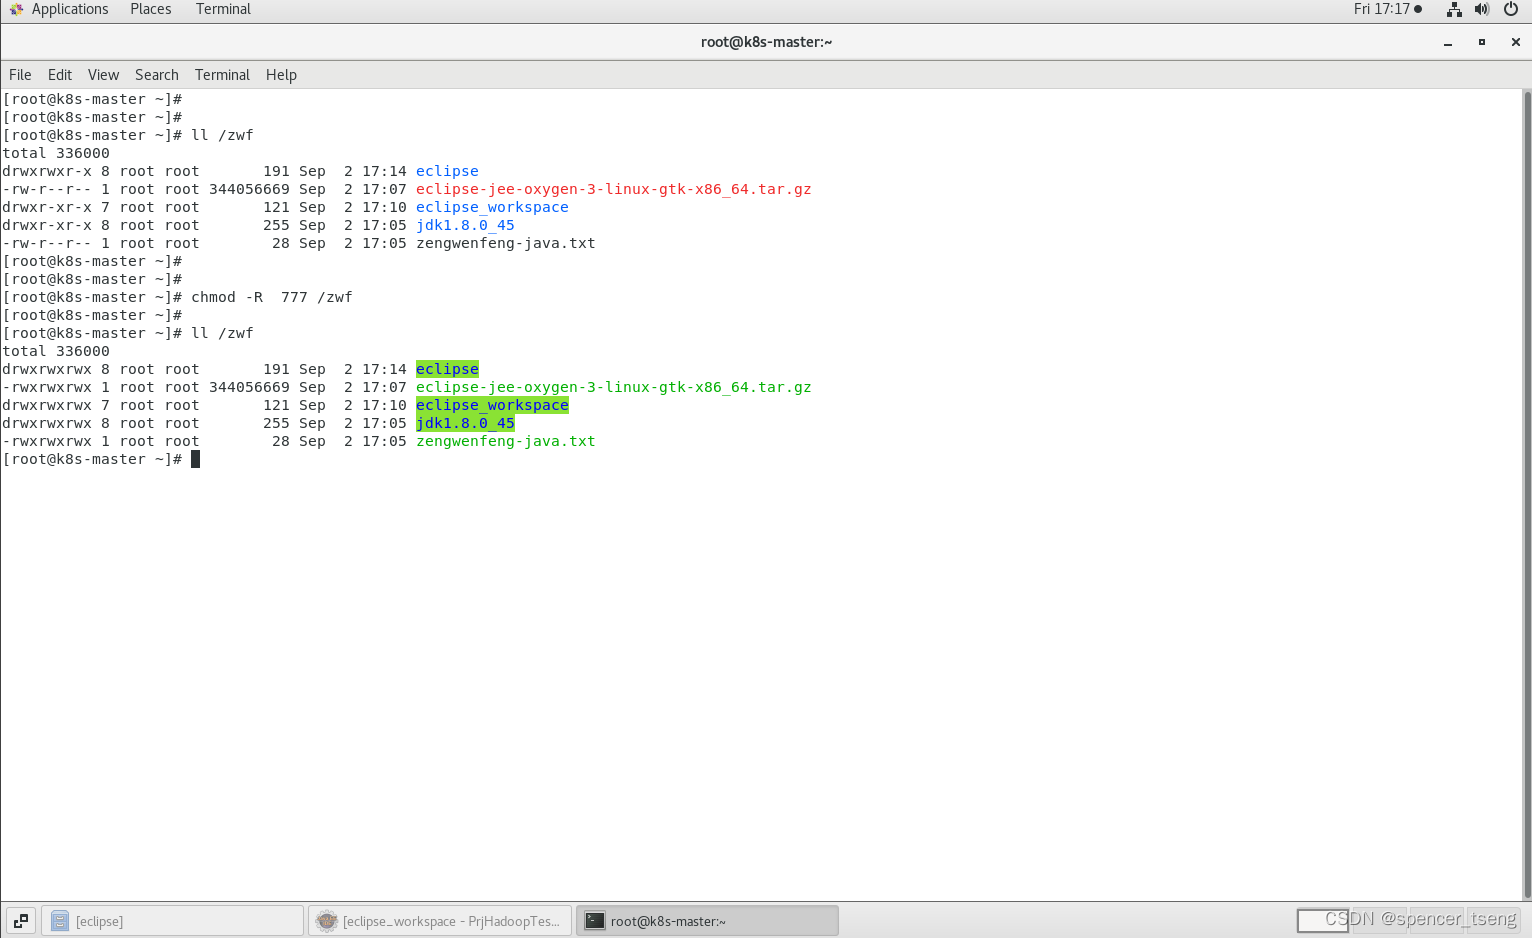The image size is (1532, 938).
Task: Open the Places menu on the top panel
Action: point(150,9)
